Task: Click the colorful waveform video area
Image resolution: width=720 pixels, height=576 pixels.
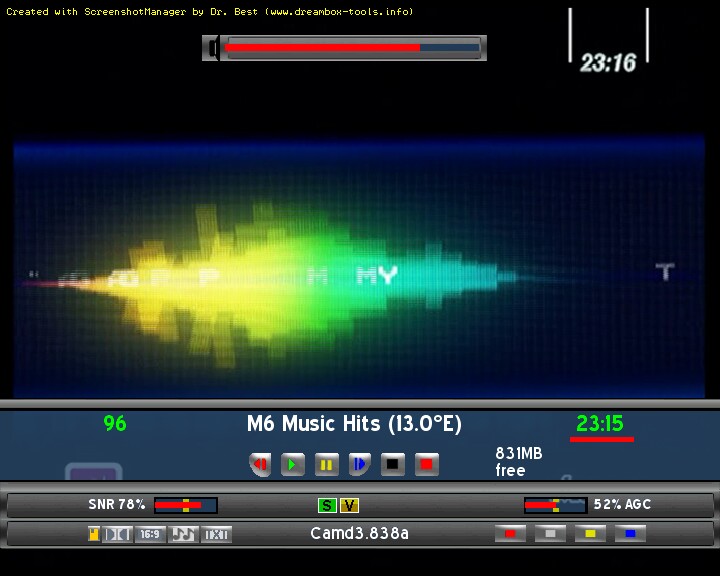Action: pyautogui.click(x=359, y=268)
